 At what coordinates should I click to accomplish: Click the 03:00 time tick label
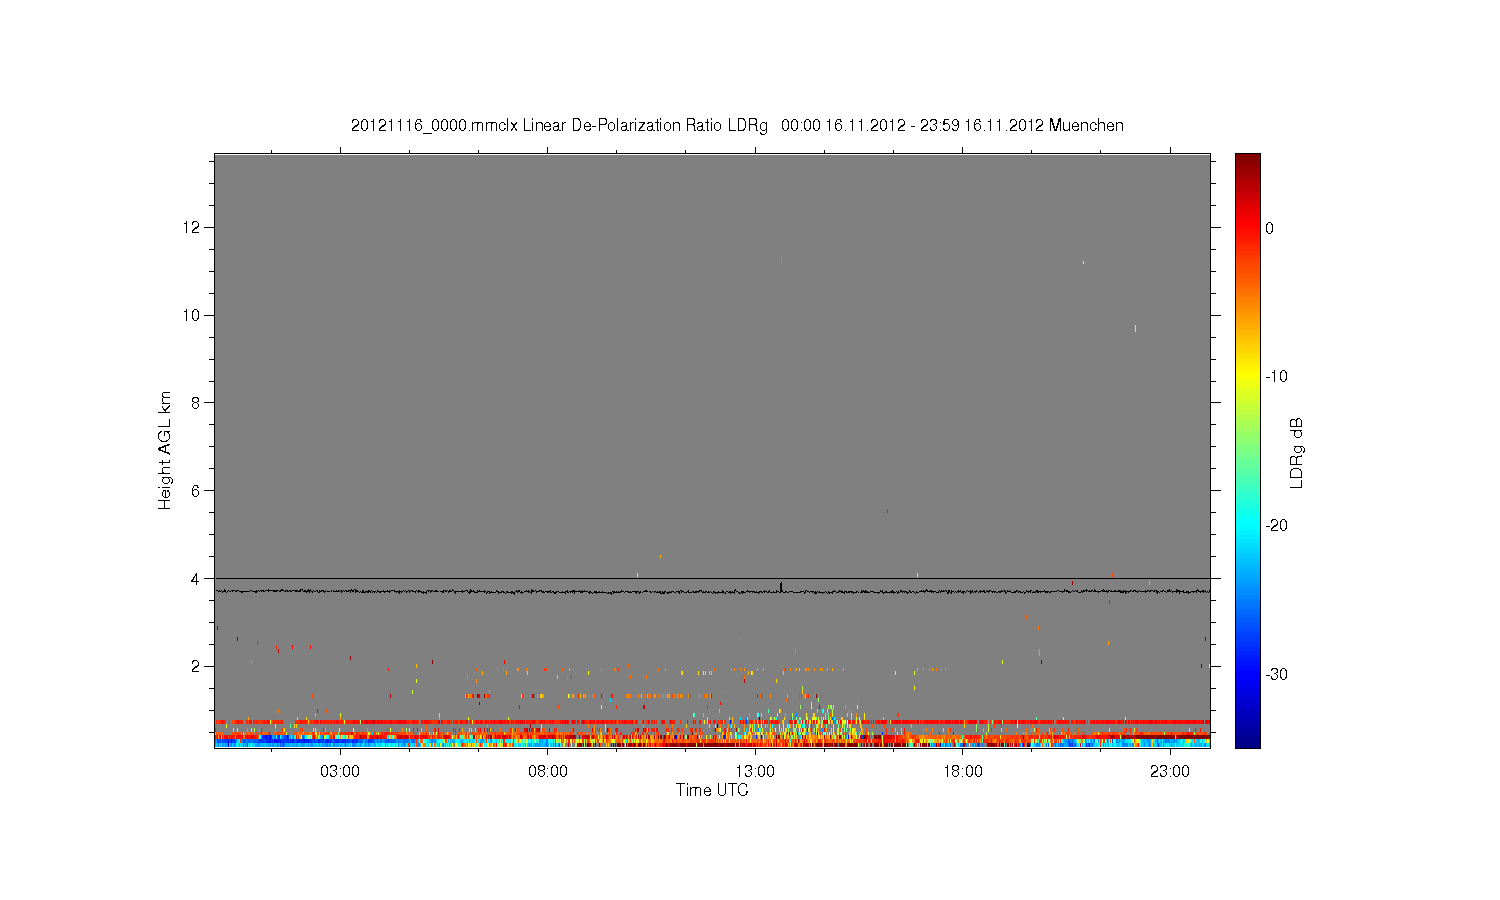point(340,772)
